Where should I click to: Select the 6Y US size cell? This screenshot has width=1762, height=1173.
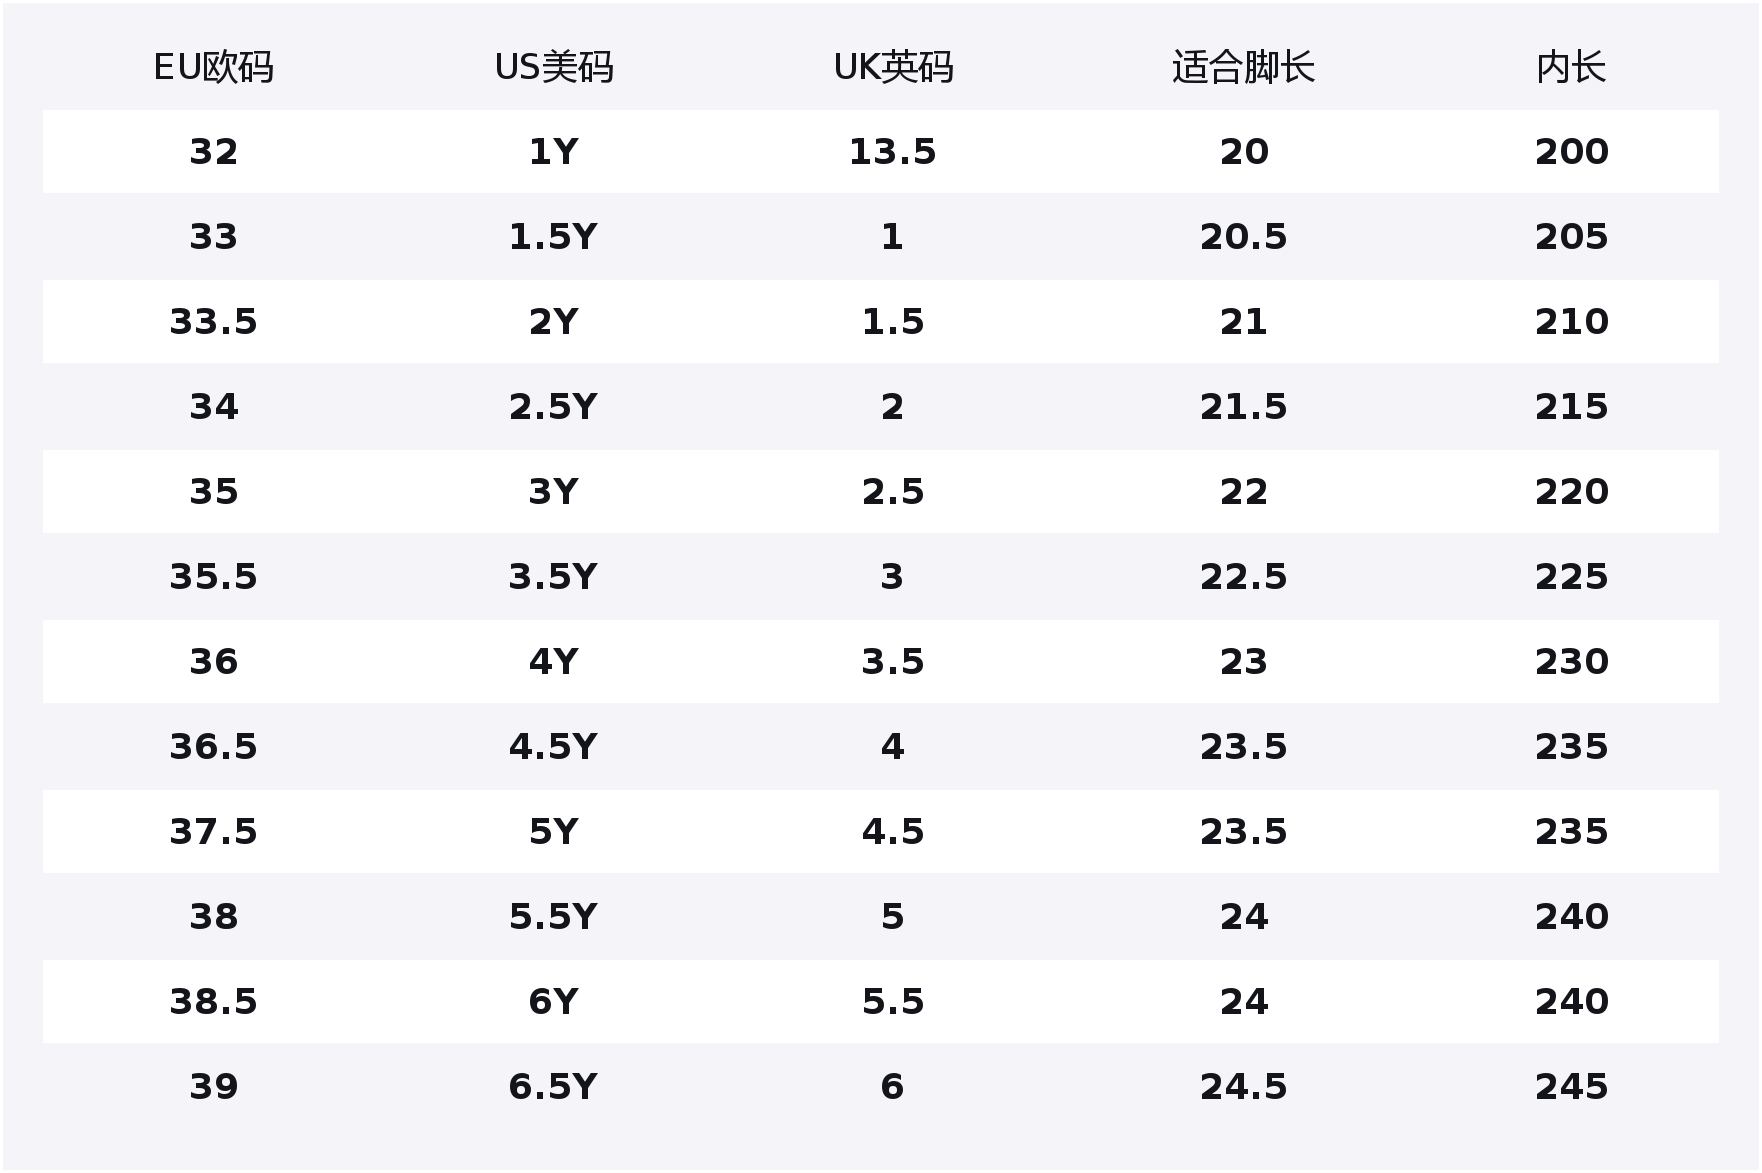click(x=553, y=1002)
